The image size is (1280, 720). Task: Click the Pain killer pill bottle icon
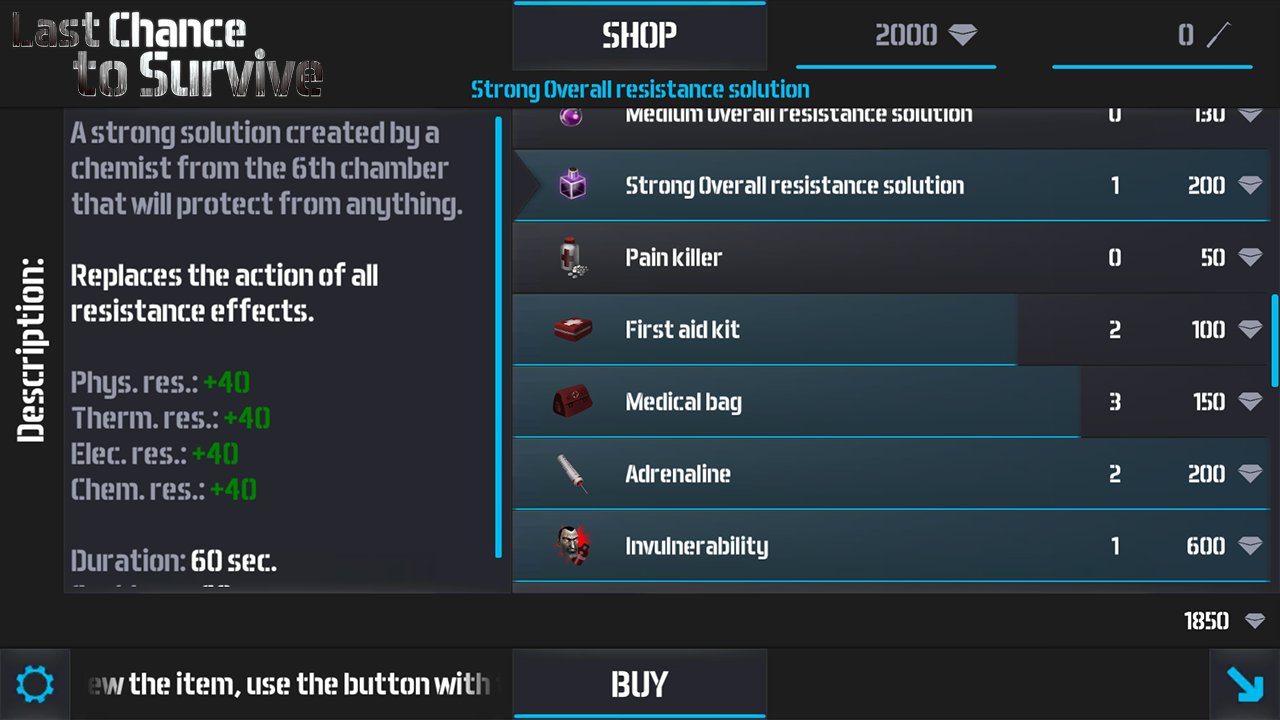click(x=572, y=257)
